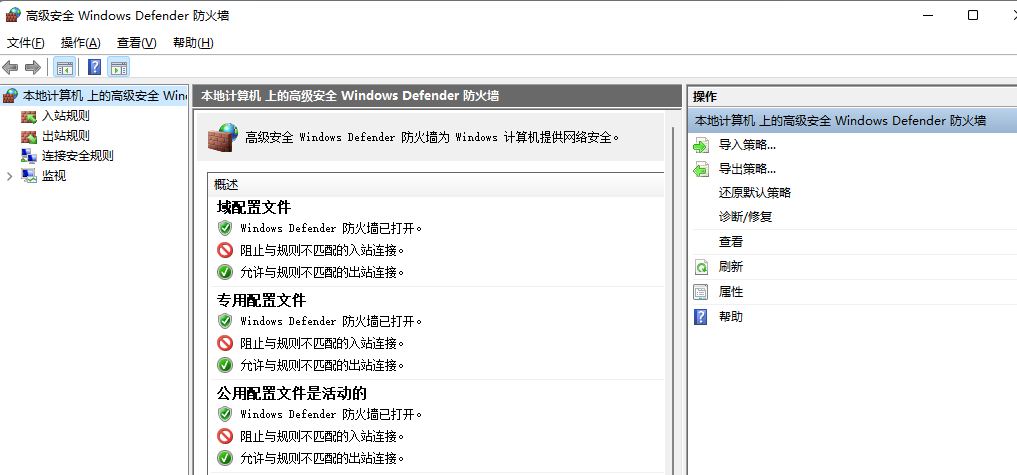Click the blue question mark Help toolbar icon
The image size is (1017, 475).
coord(95,67)
